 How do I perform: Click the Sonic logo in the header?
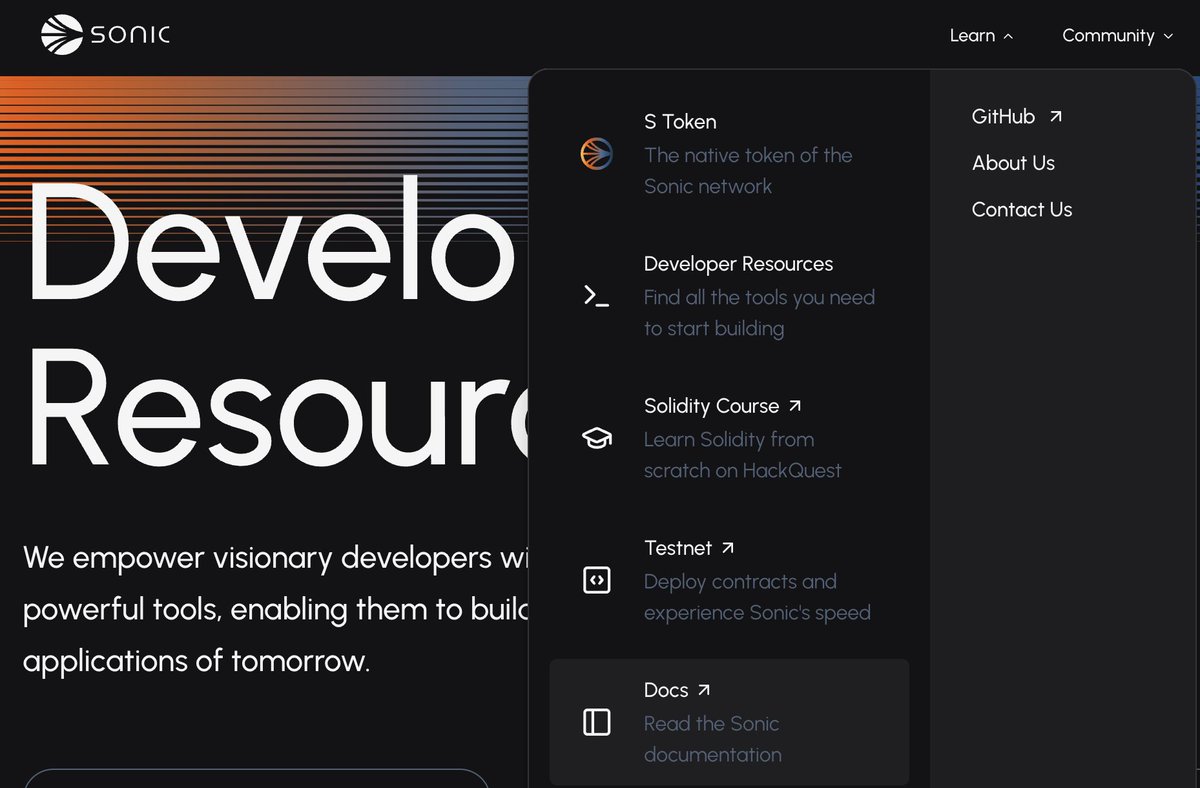pos(105,35)
